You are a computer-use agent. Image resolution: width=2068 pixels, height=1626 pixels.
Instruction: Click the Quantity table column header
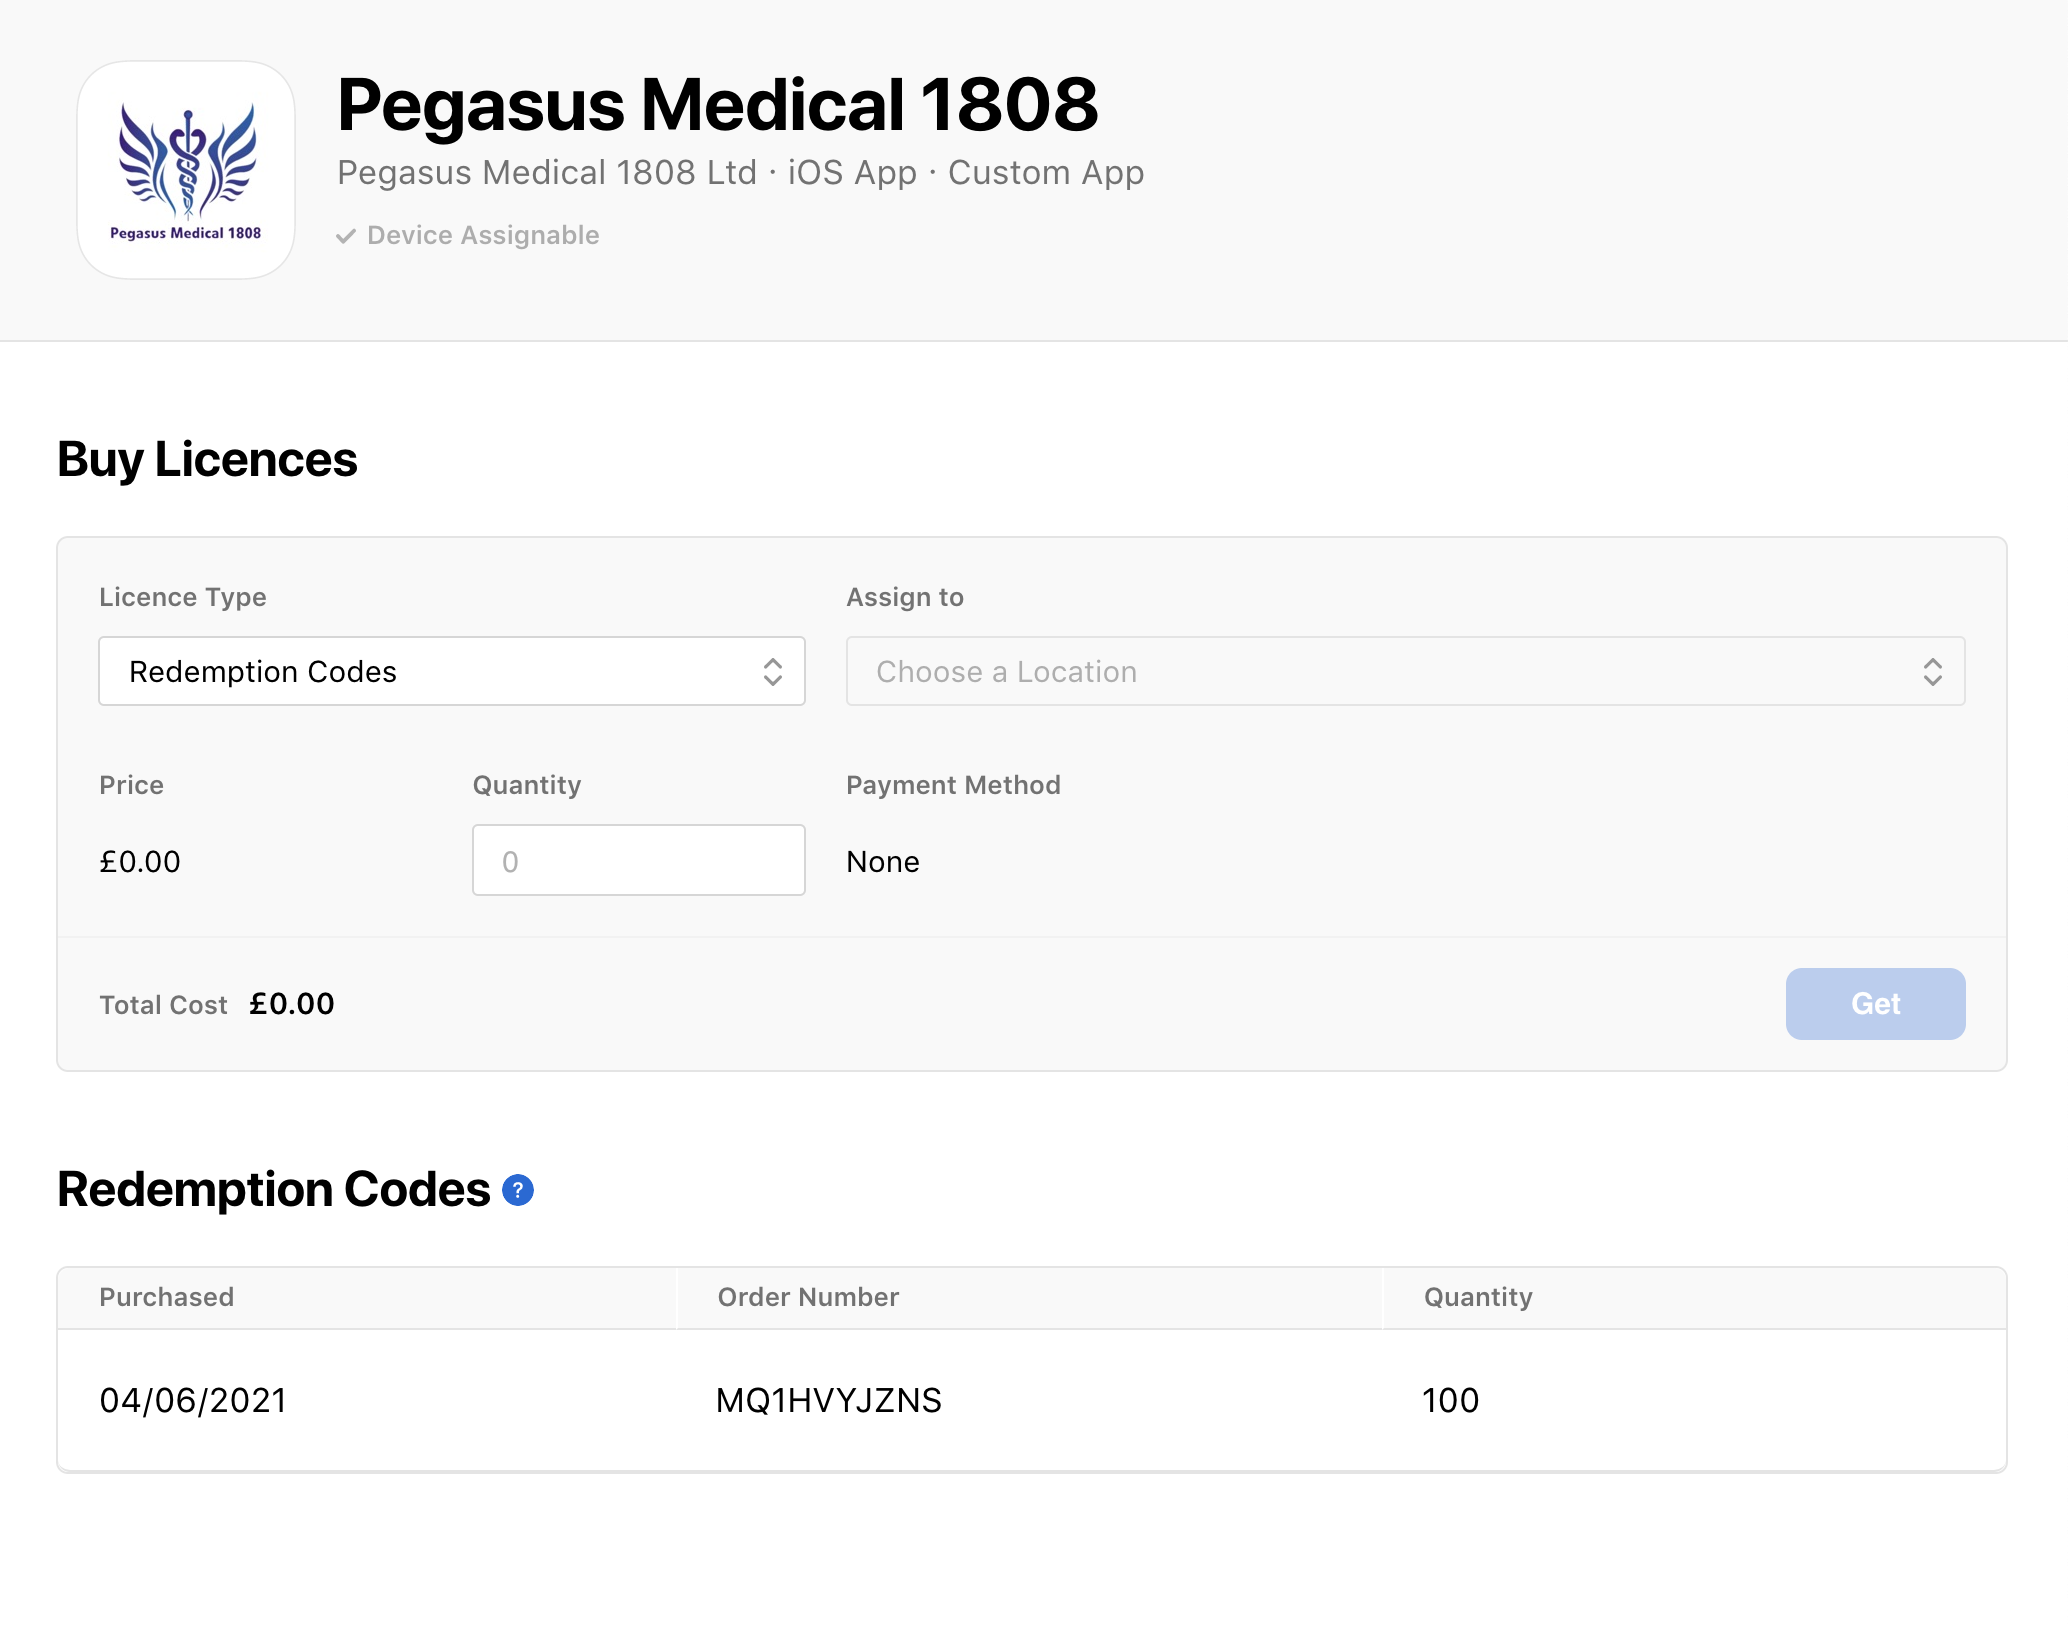tap(1478, 1297)
